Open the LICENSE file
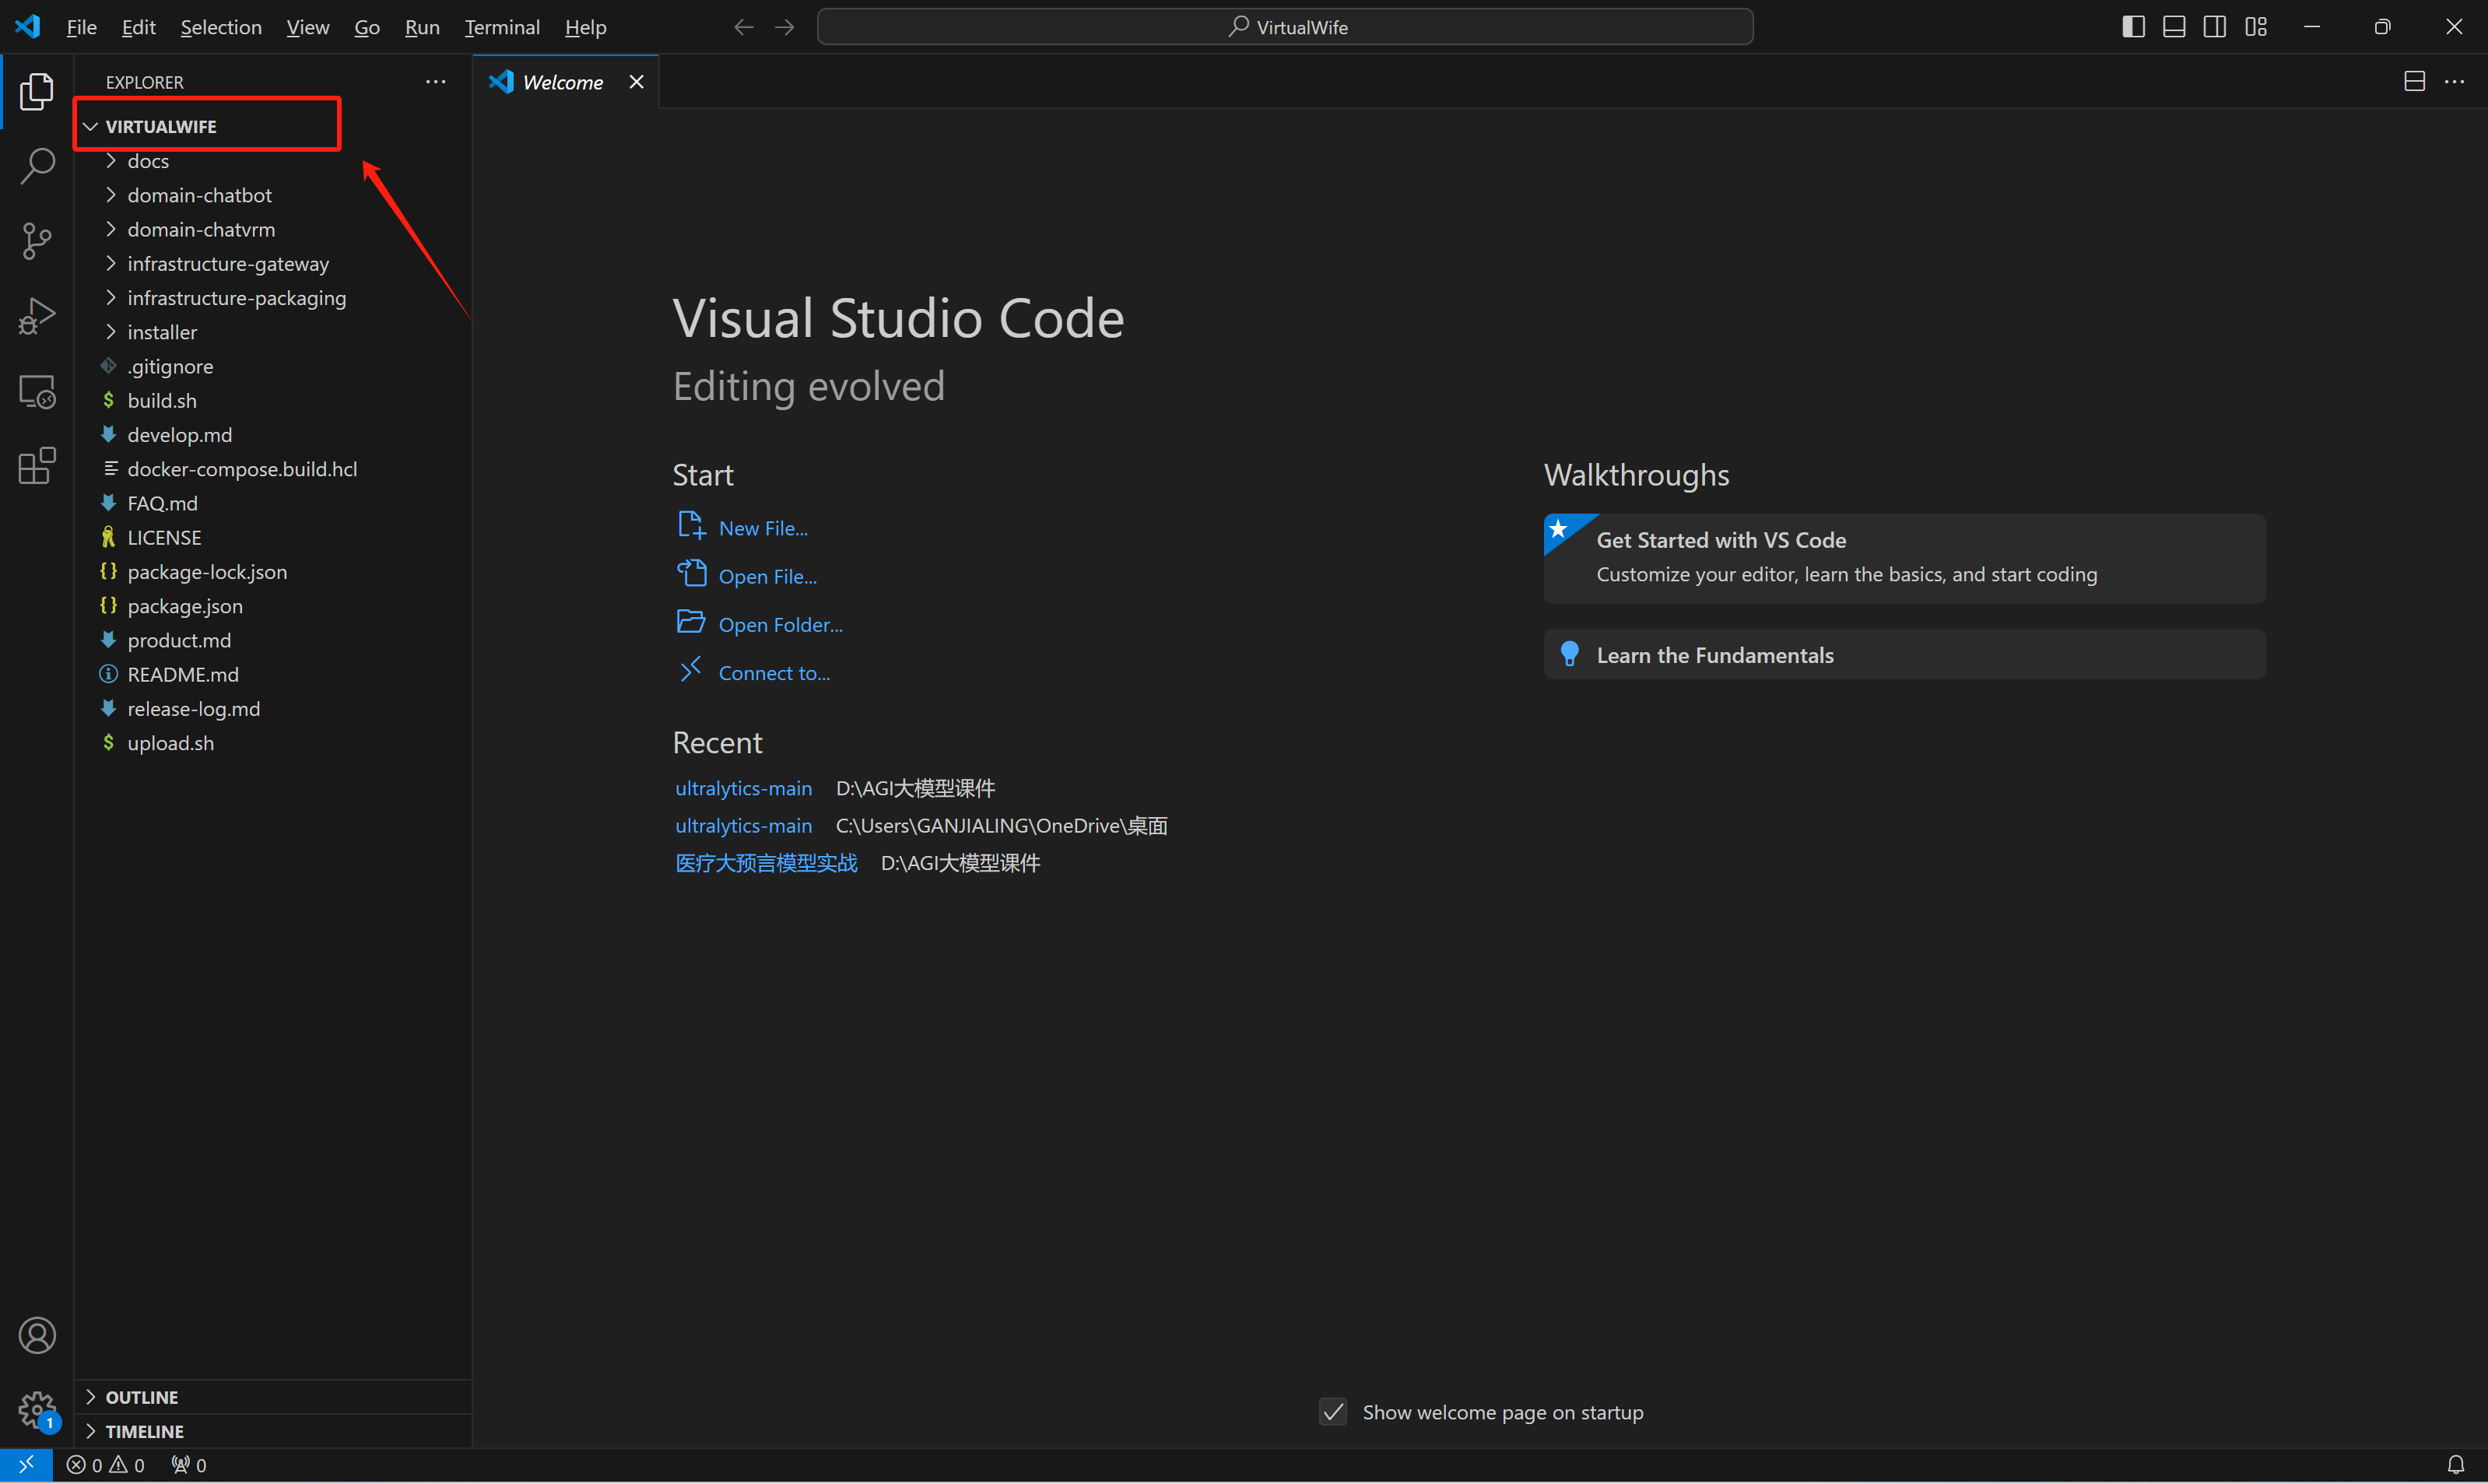The image size is (2488, 1484). [x=272, y=537]
